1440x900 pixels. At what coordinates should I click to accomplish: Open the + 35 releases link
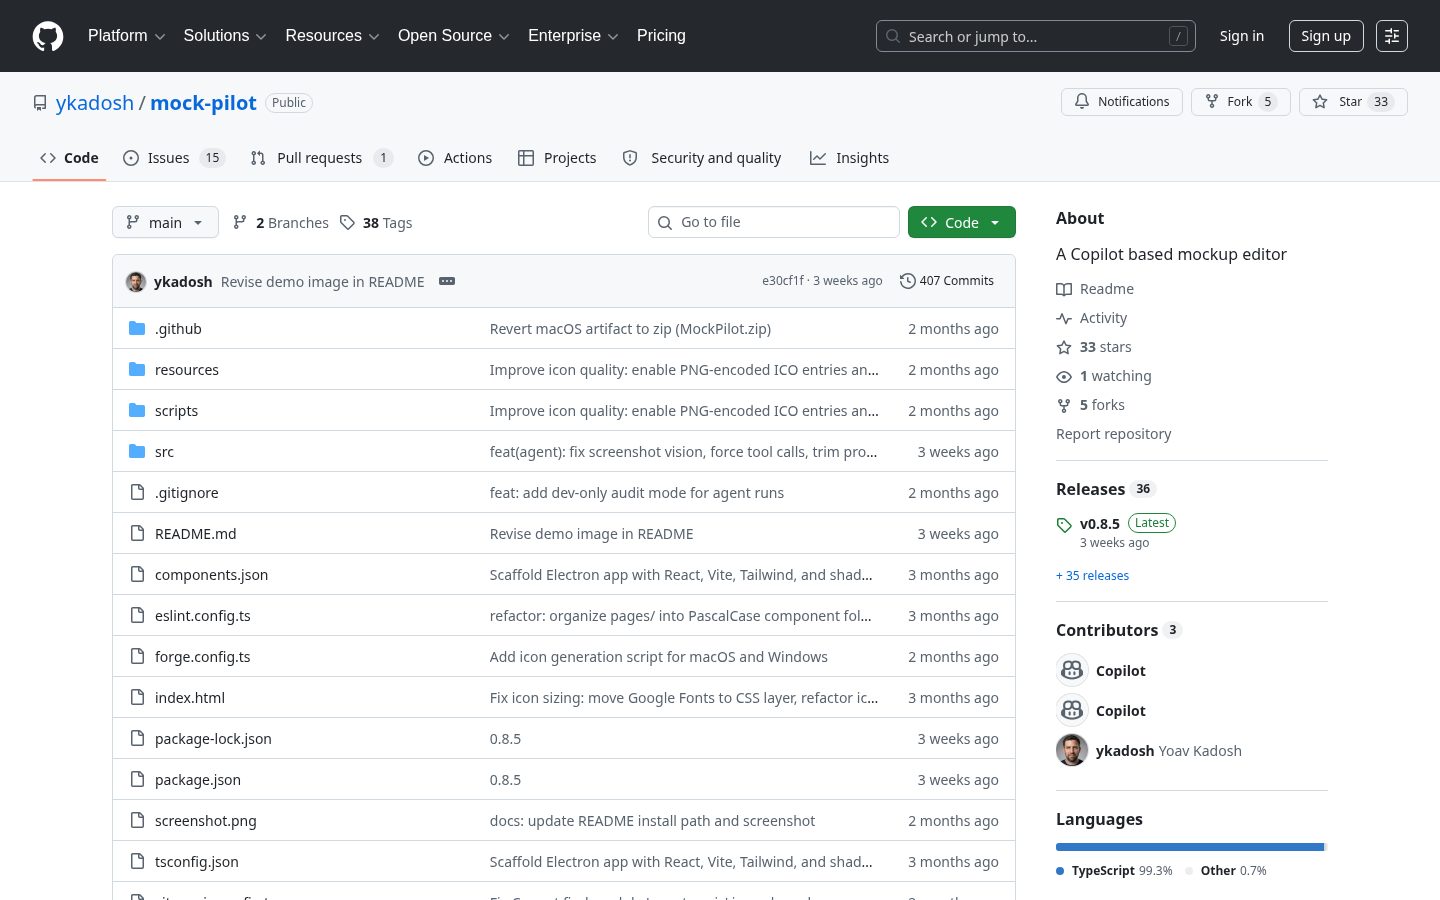1092,576
